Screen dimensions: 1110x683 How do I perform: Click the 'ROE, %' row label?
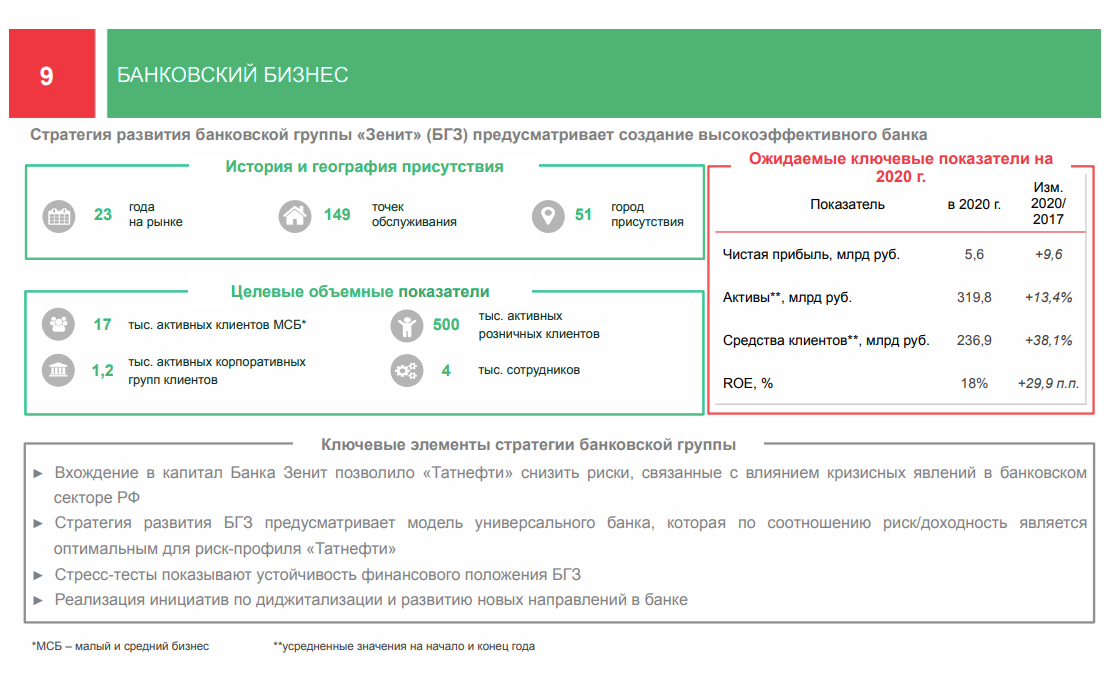click(748, 384)
